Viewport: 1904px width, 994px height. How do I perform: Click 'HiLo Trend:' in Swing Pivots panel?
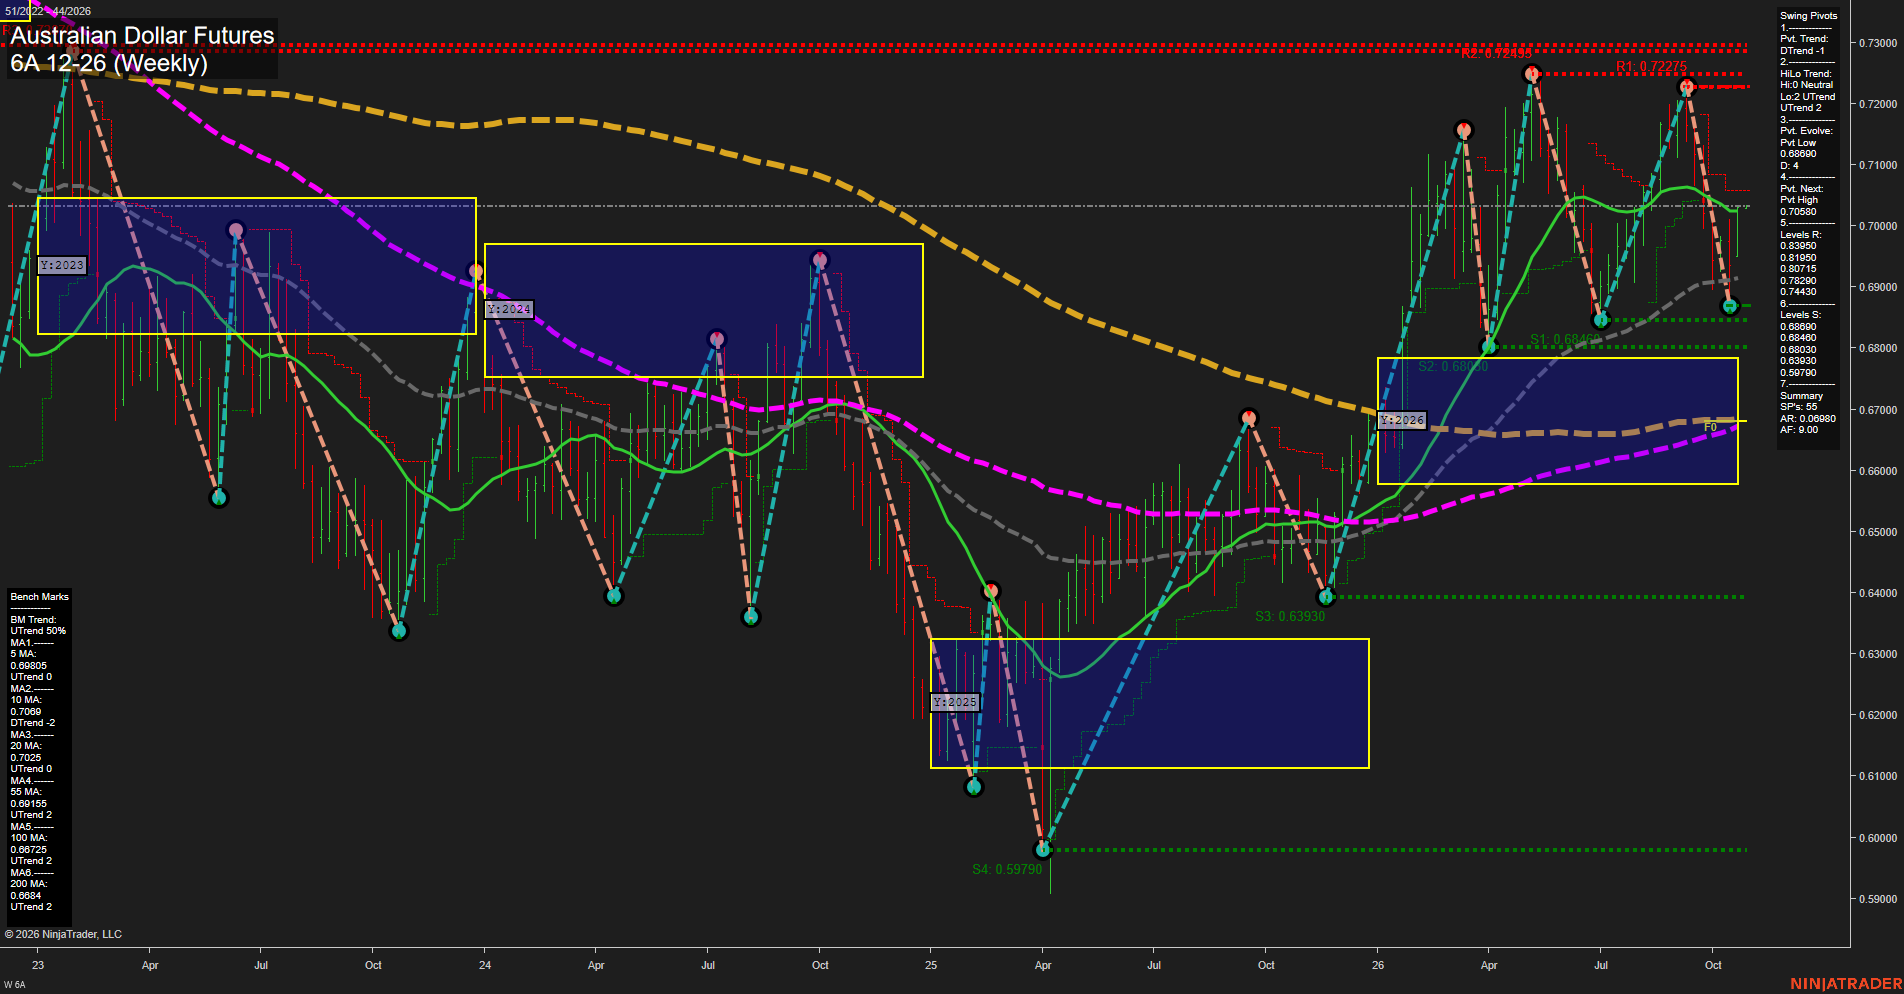pos(1806,74)
